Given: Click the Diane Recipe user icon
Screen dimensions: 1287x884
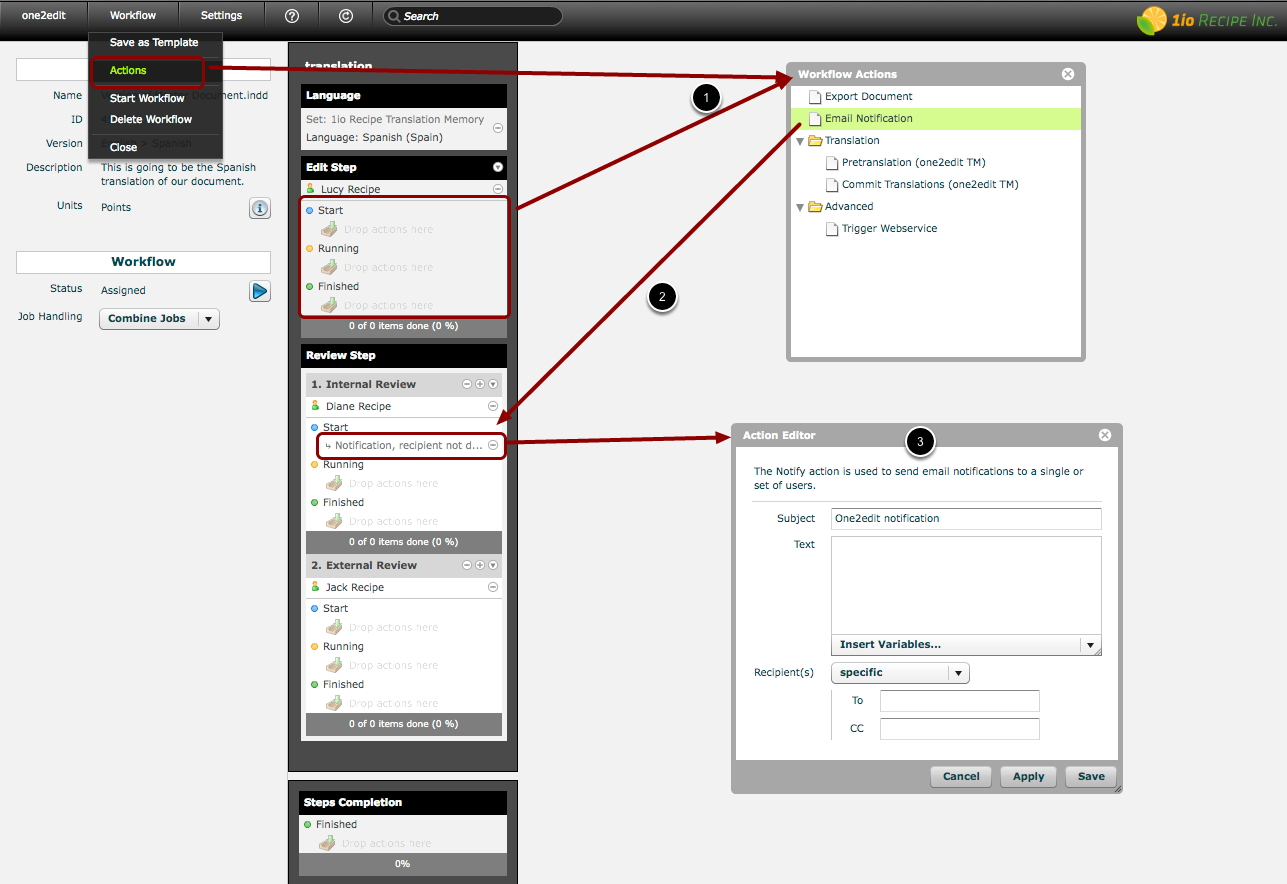Looking at the screenshot, I should click(315, 406).
